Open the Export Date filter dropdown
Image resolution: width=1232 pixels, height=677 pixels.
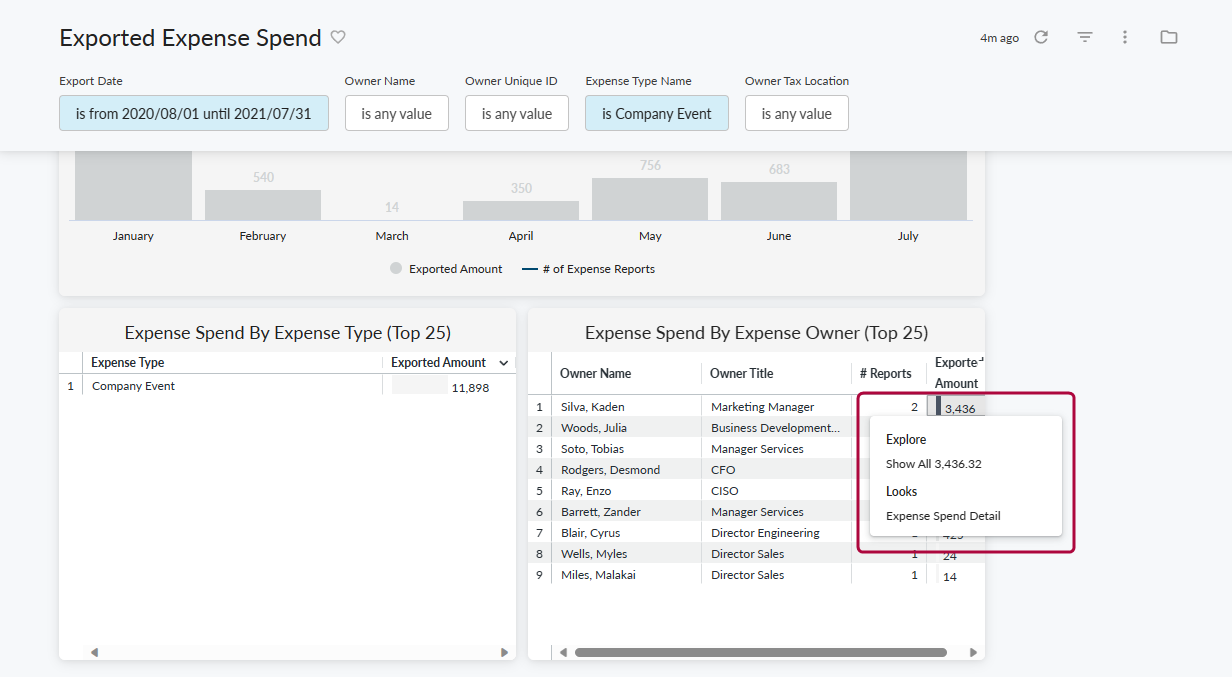194,114
